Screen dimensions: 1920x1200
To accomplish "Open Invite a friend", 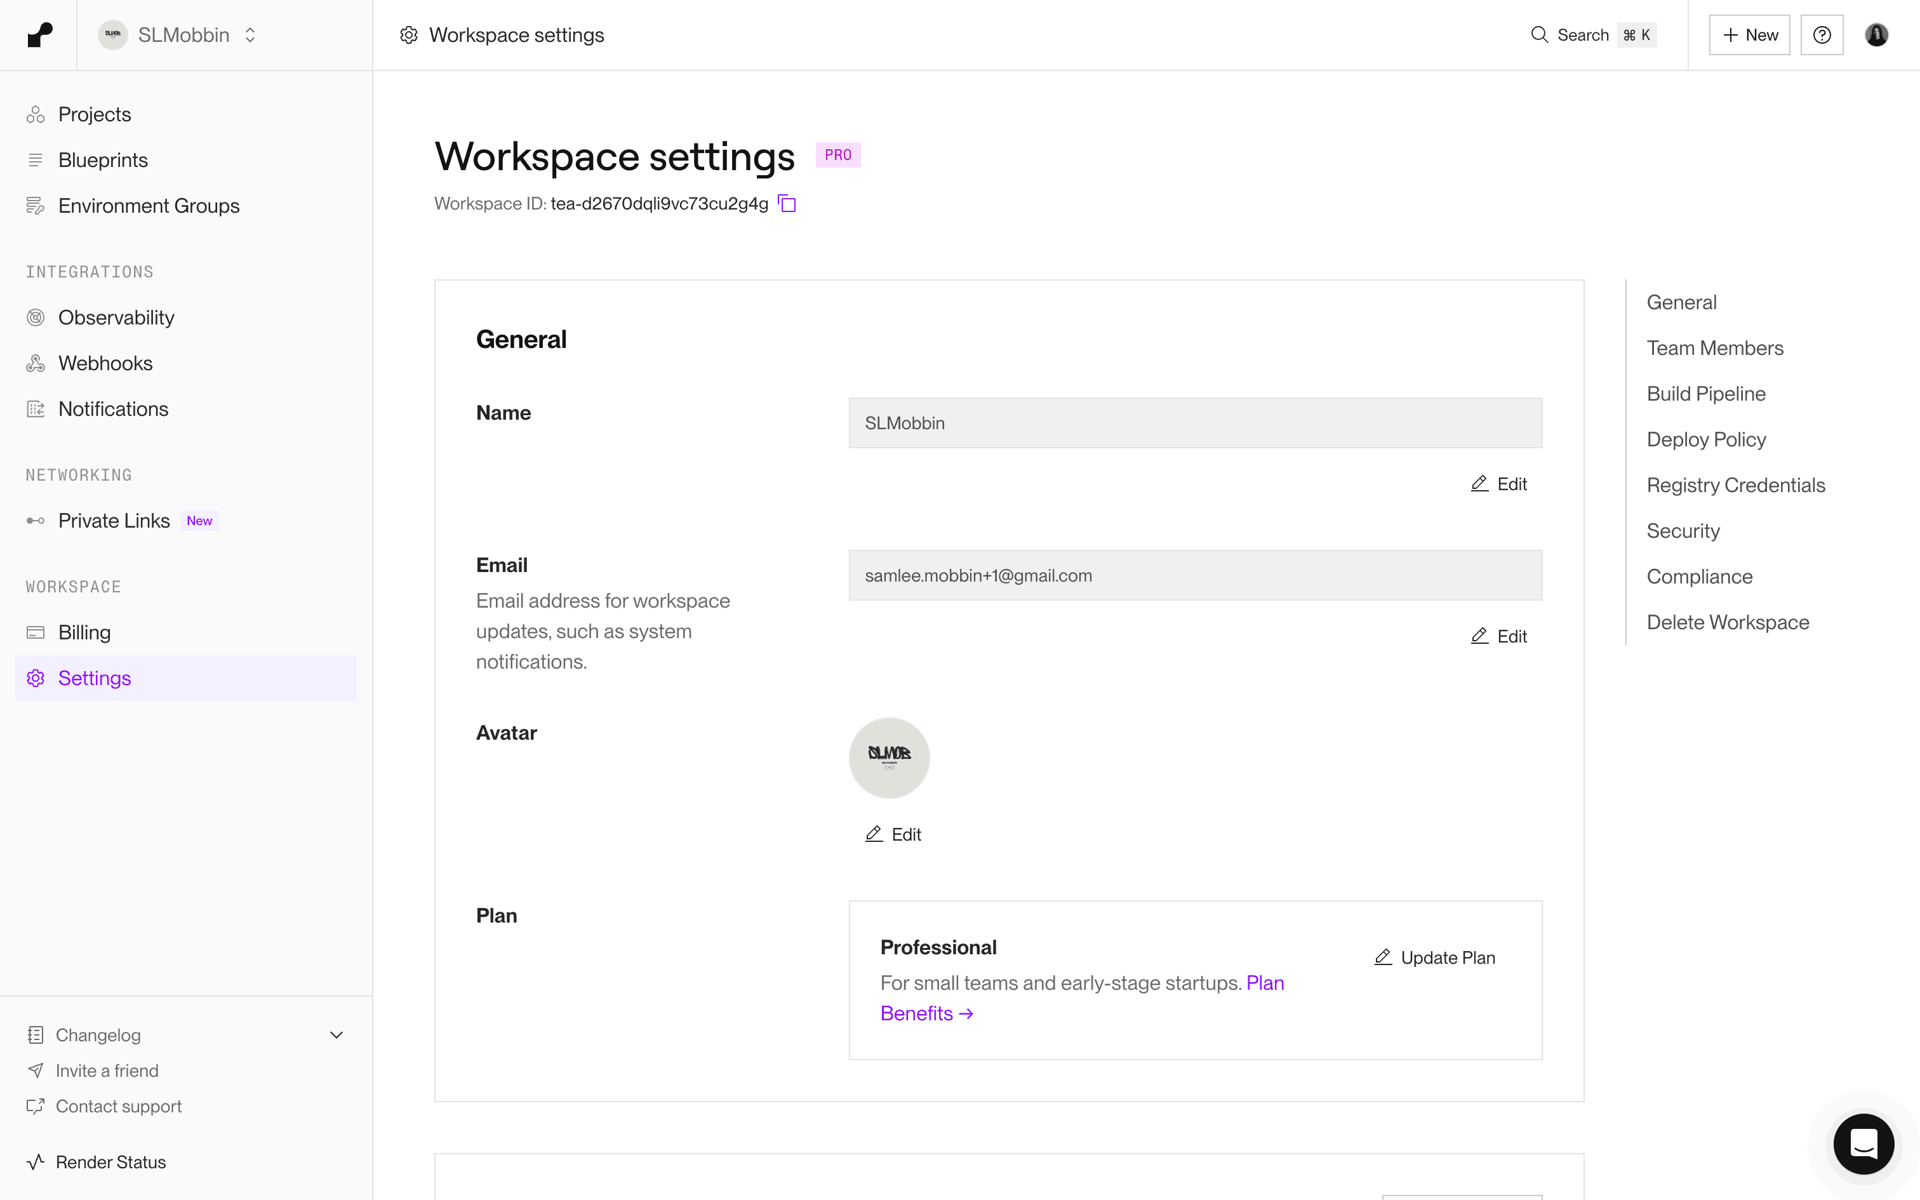I will pos(107,1071).
